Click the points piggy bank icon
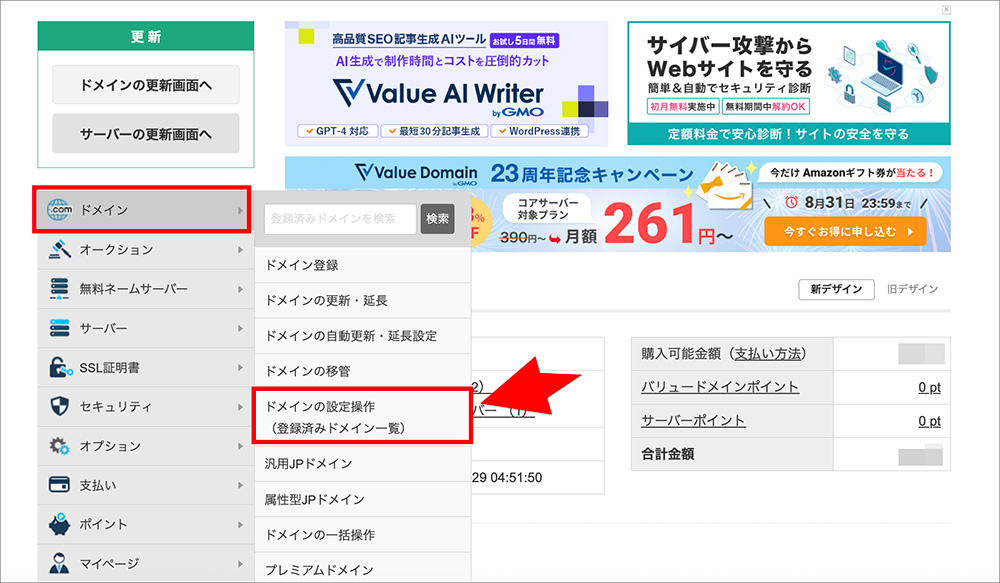Viewport: 1000px width, 583px height. (x=59, y=524)
